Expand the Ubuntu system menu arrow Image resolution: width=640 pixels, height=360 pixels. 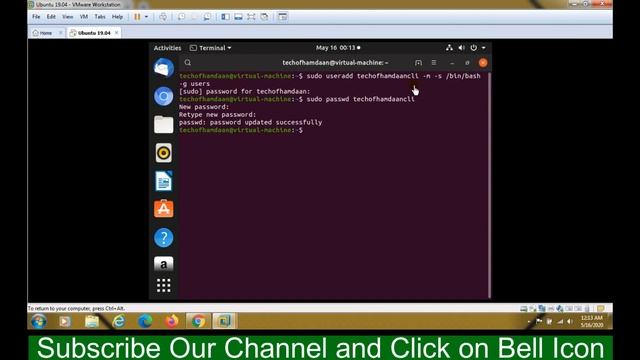tap(484, 48)
